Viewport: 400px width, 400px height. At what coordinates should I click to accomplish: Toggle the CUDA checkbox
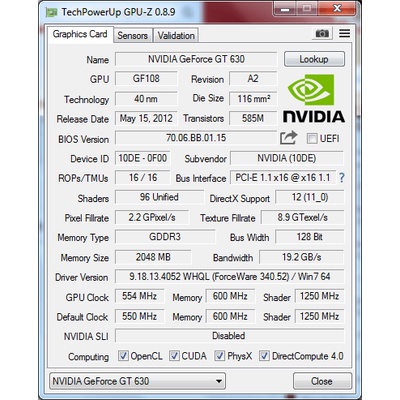point(174,356)
